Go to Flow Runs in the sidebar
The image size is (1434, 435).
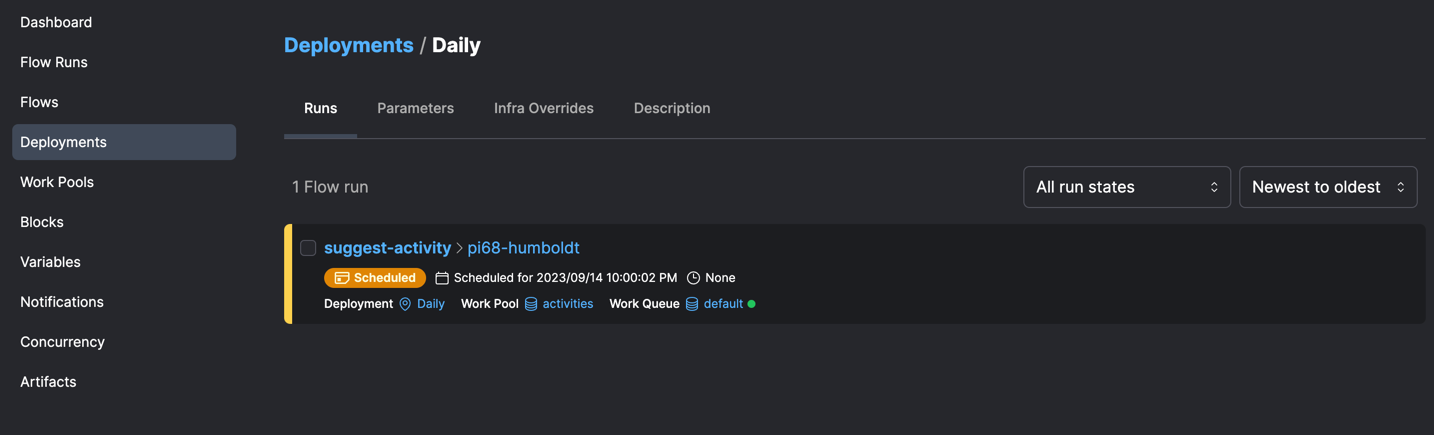click(54, 62)
